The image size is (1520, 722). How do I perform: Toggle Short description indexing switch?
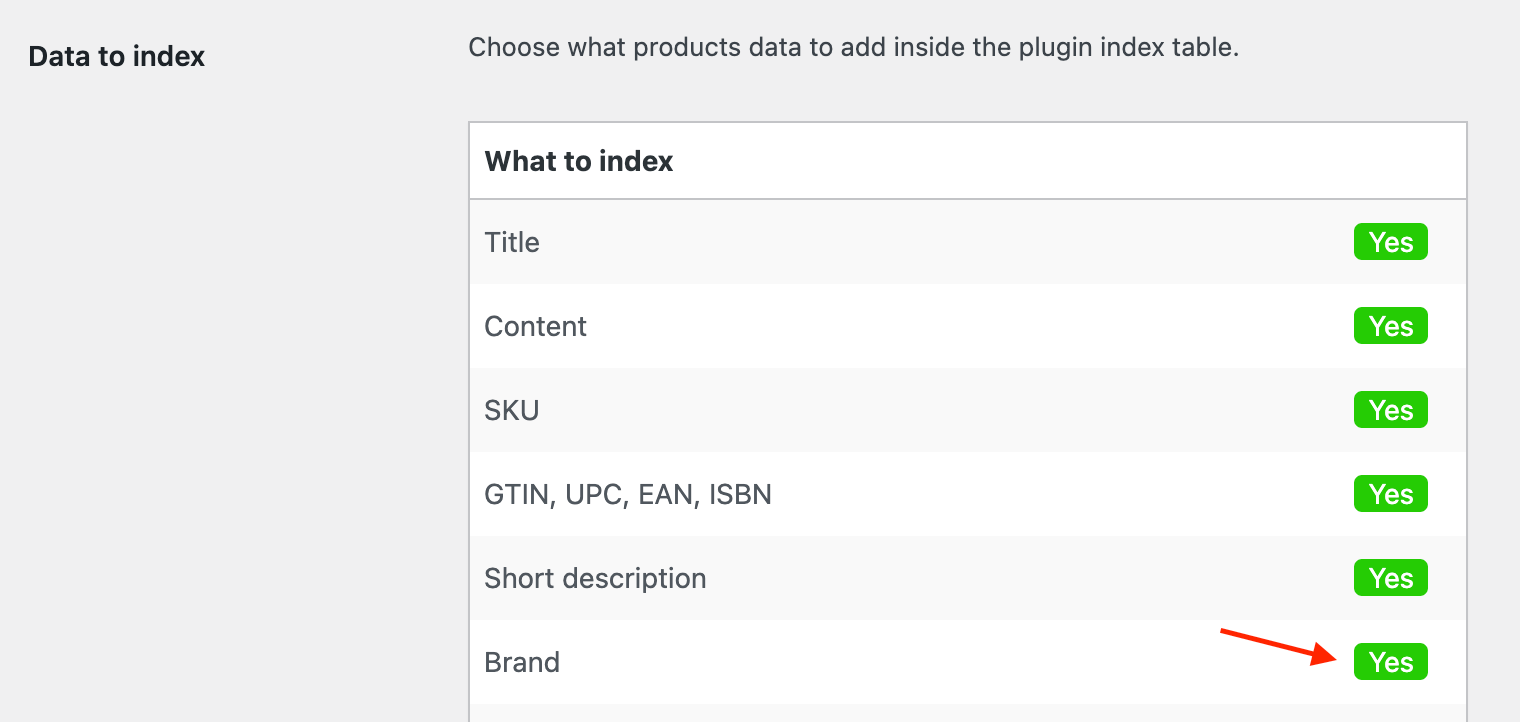click(x=1390, y=578)
